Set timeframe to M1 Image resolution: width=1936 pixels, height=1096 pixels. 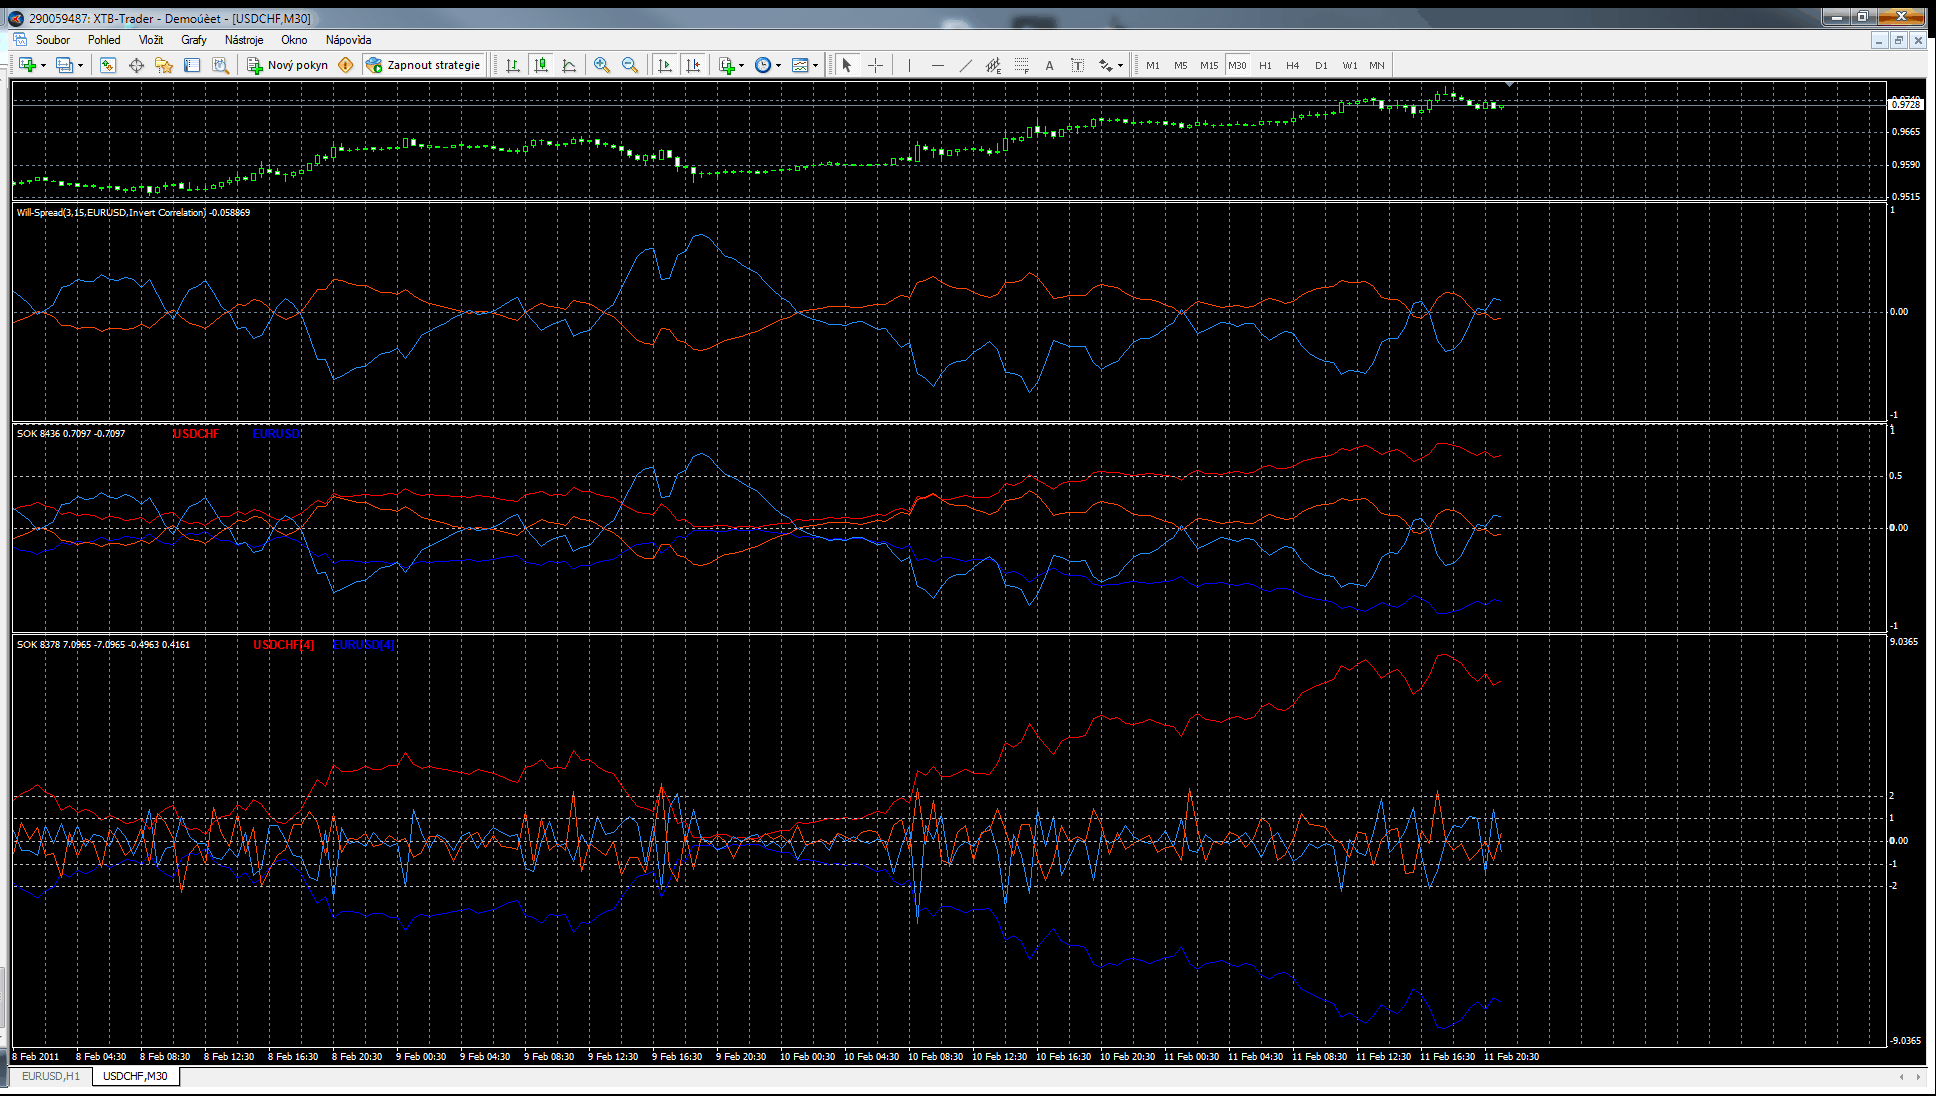pyautogui.click(x=1153, y=65)
